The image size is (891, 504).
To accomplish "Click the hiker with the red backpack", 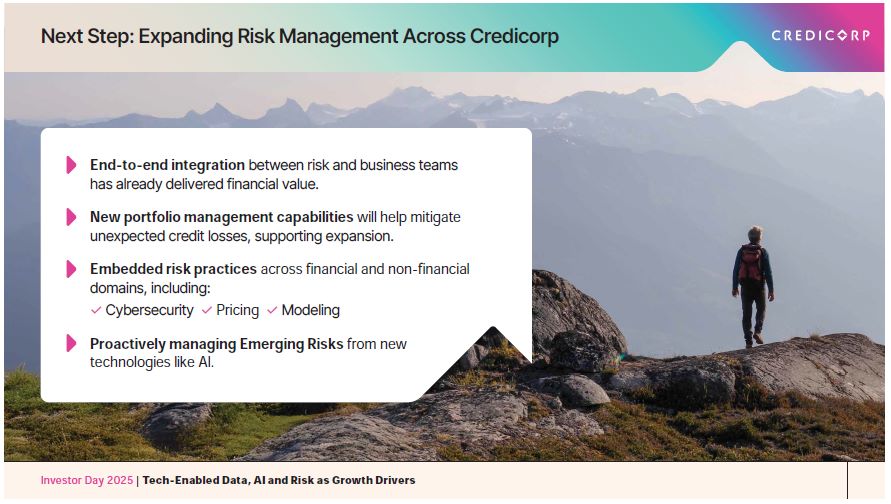I will click(751, 286).
